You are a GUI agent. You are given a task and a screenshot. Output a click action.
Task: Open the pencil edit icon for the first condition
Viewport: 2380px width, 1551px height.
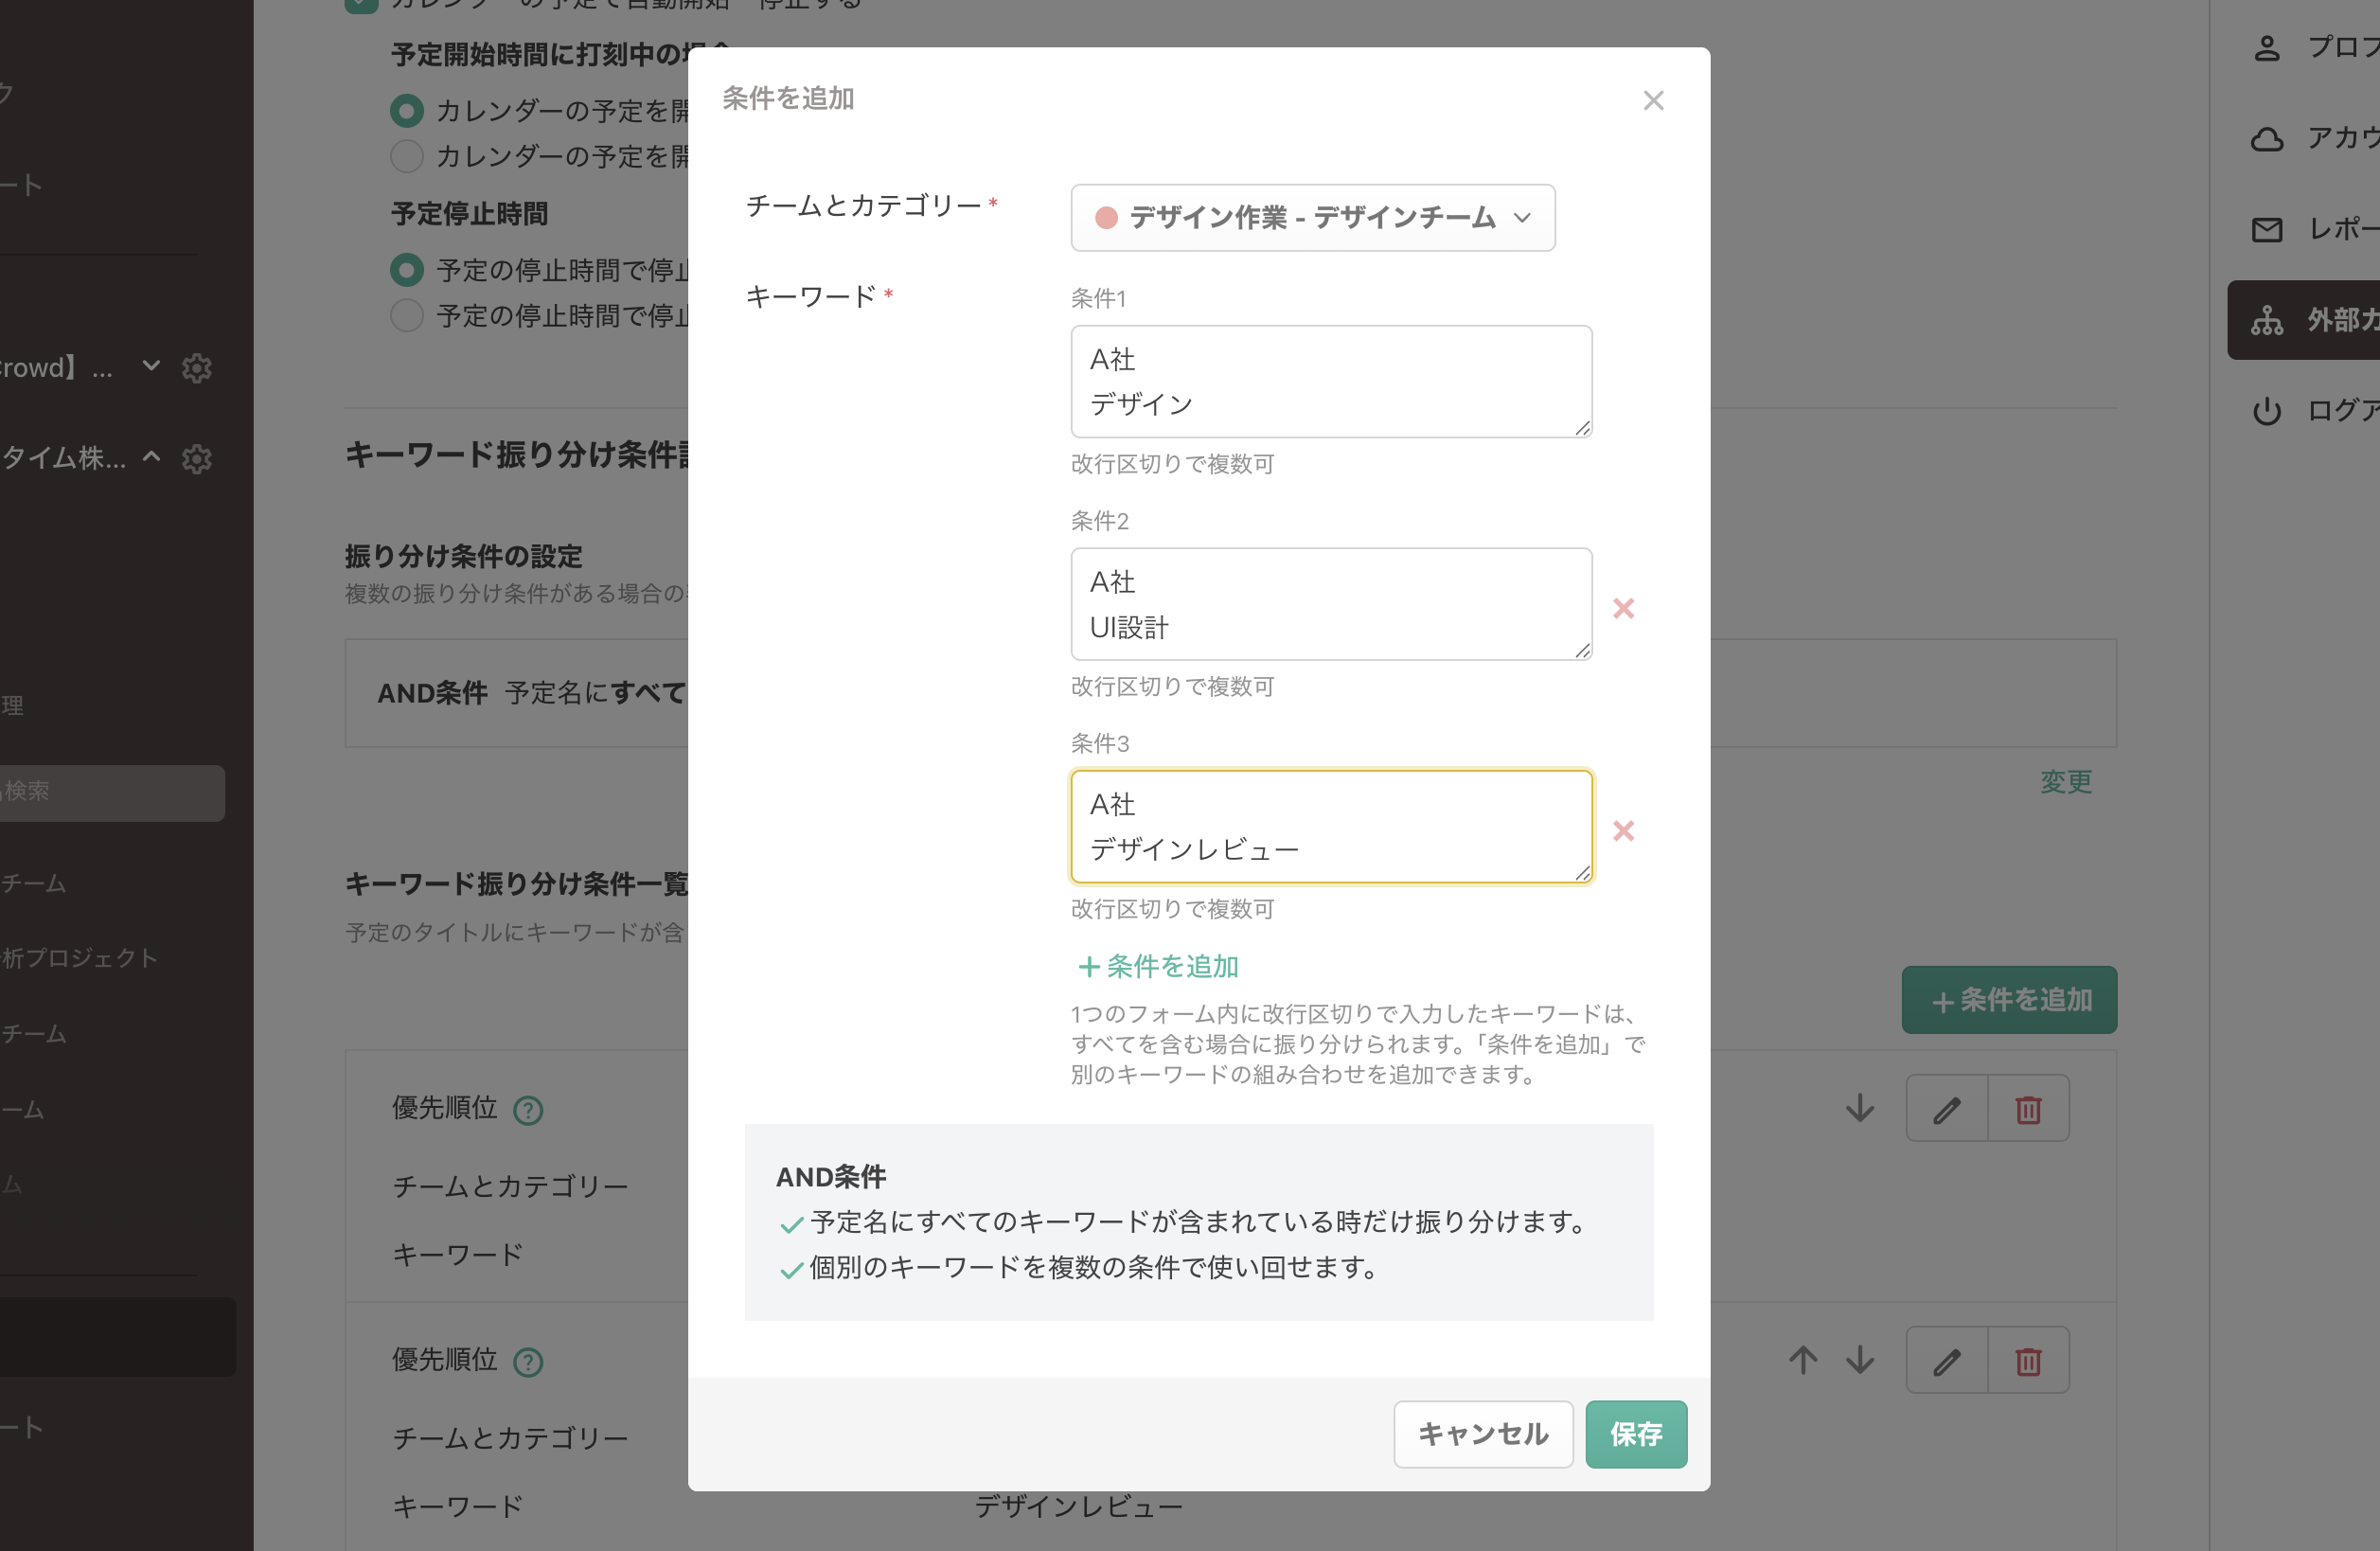pos(1946,1107)
